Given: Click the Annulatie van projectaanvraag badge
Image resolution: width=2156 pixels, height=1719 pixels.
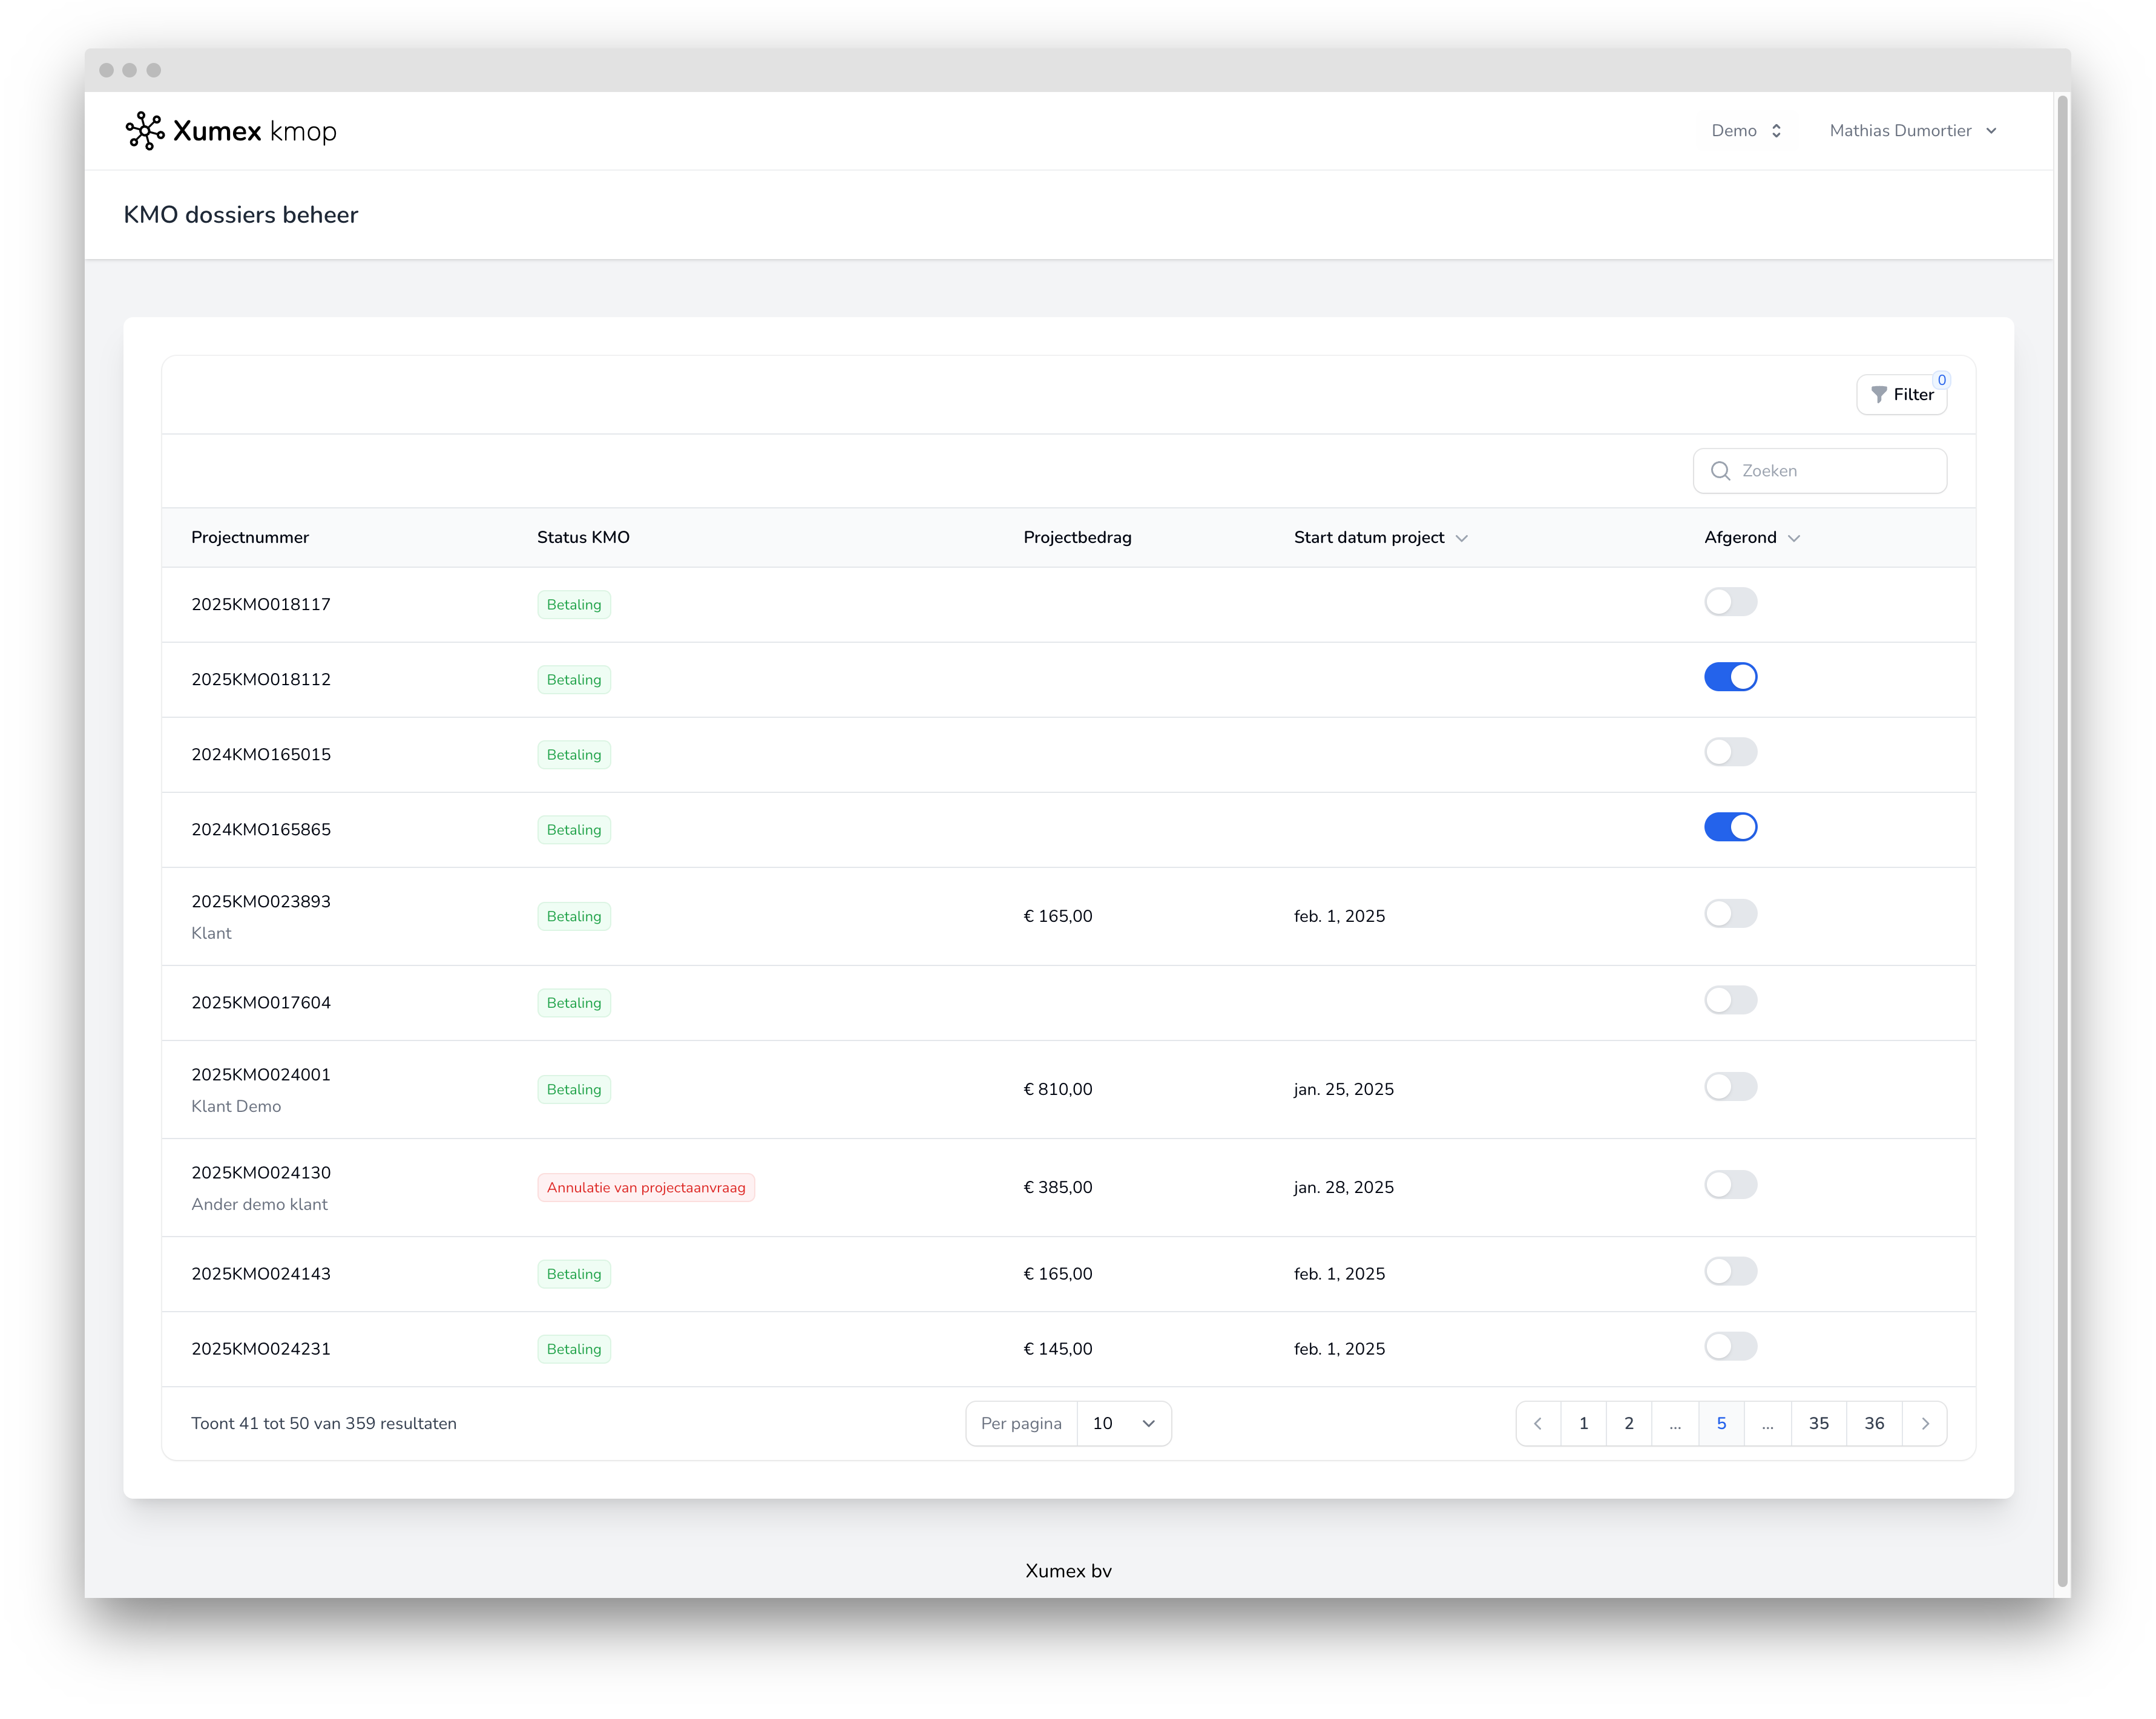Looking at the screenshot, I should click(x=646, y=1188).
